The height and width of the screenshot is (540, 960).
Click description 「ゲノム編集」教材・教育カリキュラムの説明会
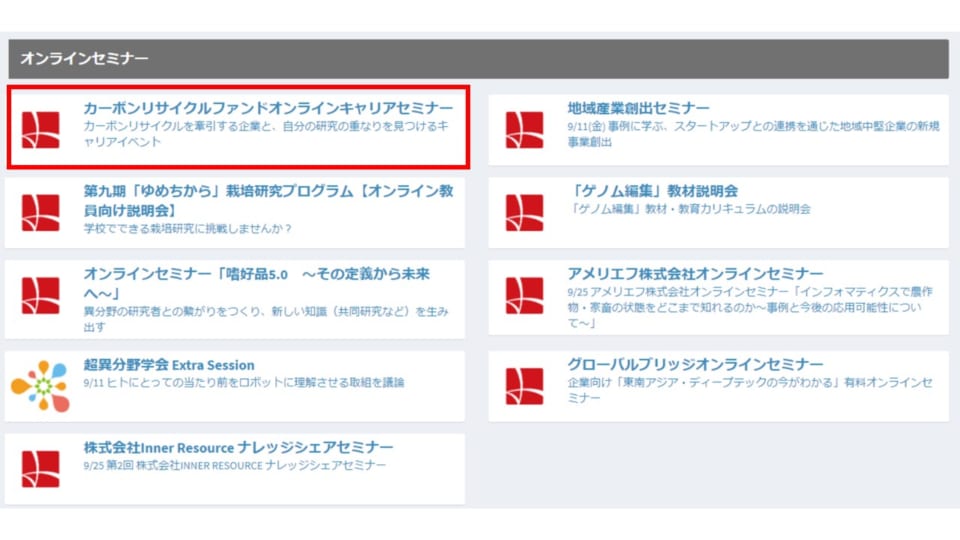(689, 209)
